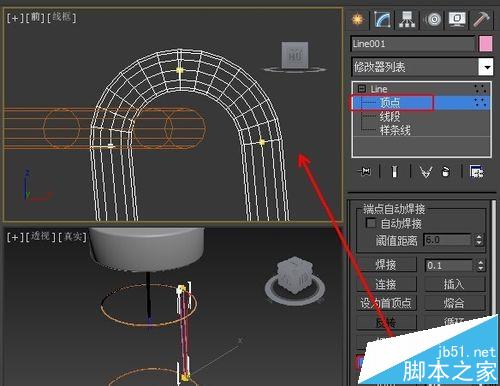Select 样条线 sub-object level
The image size is (500, 386).
395,130
